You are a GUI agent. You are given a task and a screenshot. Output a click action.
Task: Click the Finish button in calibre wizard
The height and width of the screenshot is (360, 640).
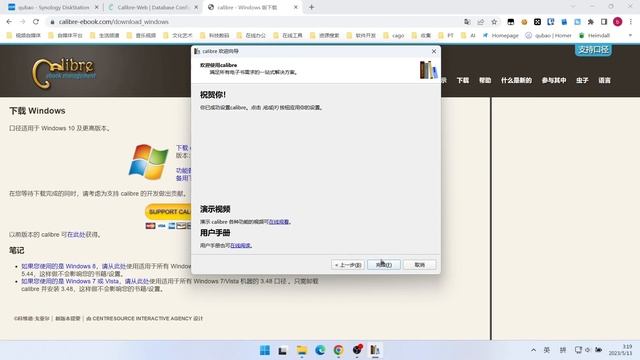click(x=384, y=265)
